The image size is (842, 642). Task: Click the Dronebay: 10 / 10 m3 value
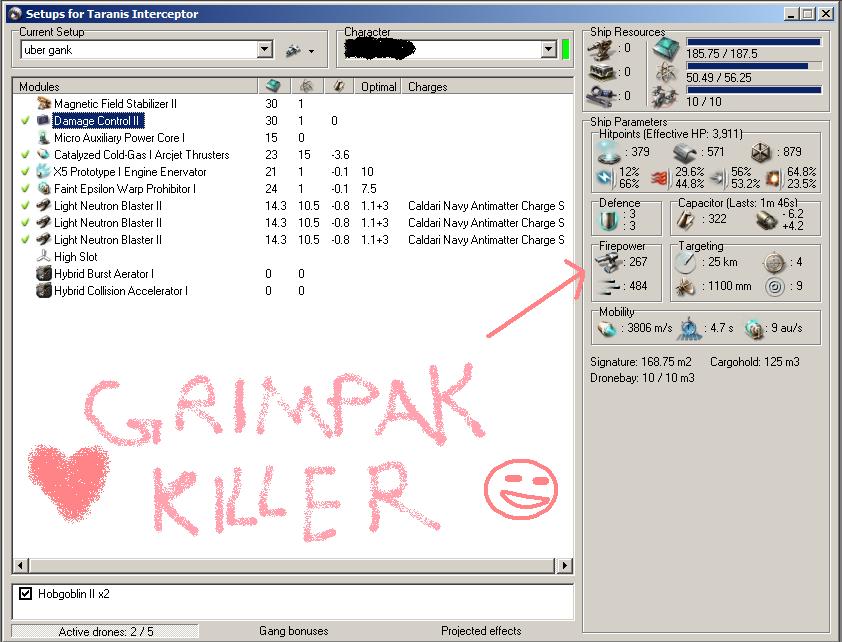click(642, 378)
